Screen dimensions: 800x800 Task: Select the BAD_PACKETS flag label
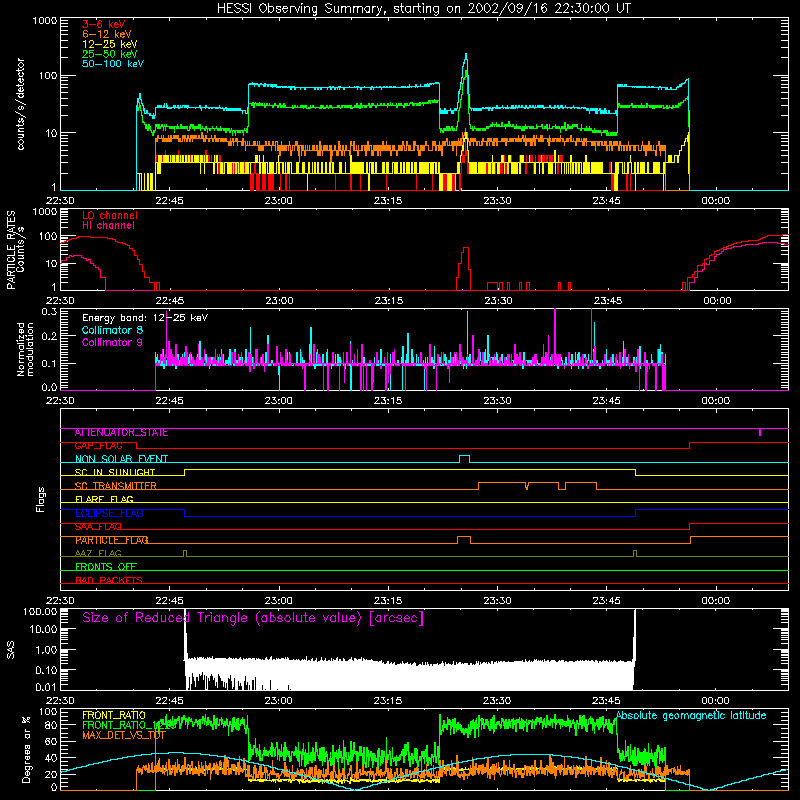pyautogui.click(x=109, y=580)
